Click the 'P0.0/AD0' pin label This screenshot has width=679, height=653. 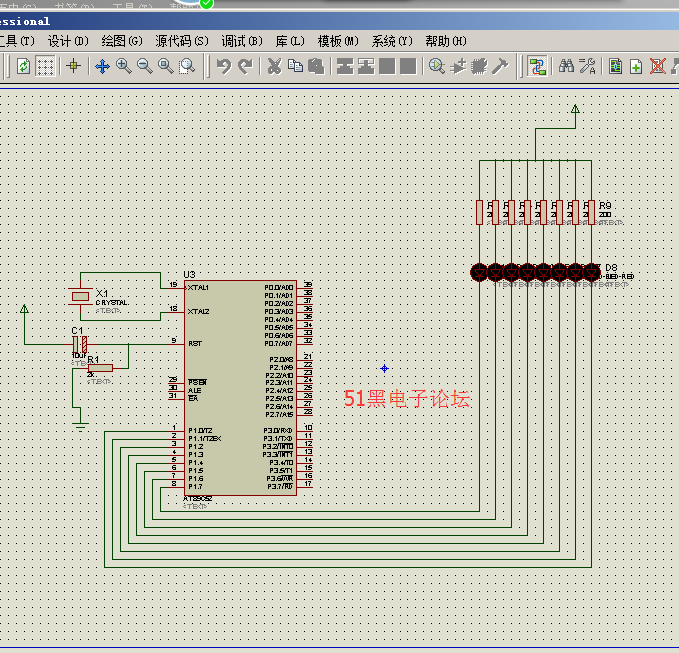(x=278, y=288)
